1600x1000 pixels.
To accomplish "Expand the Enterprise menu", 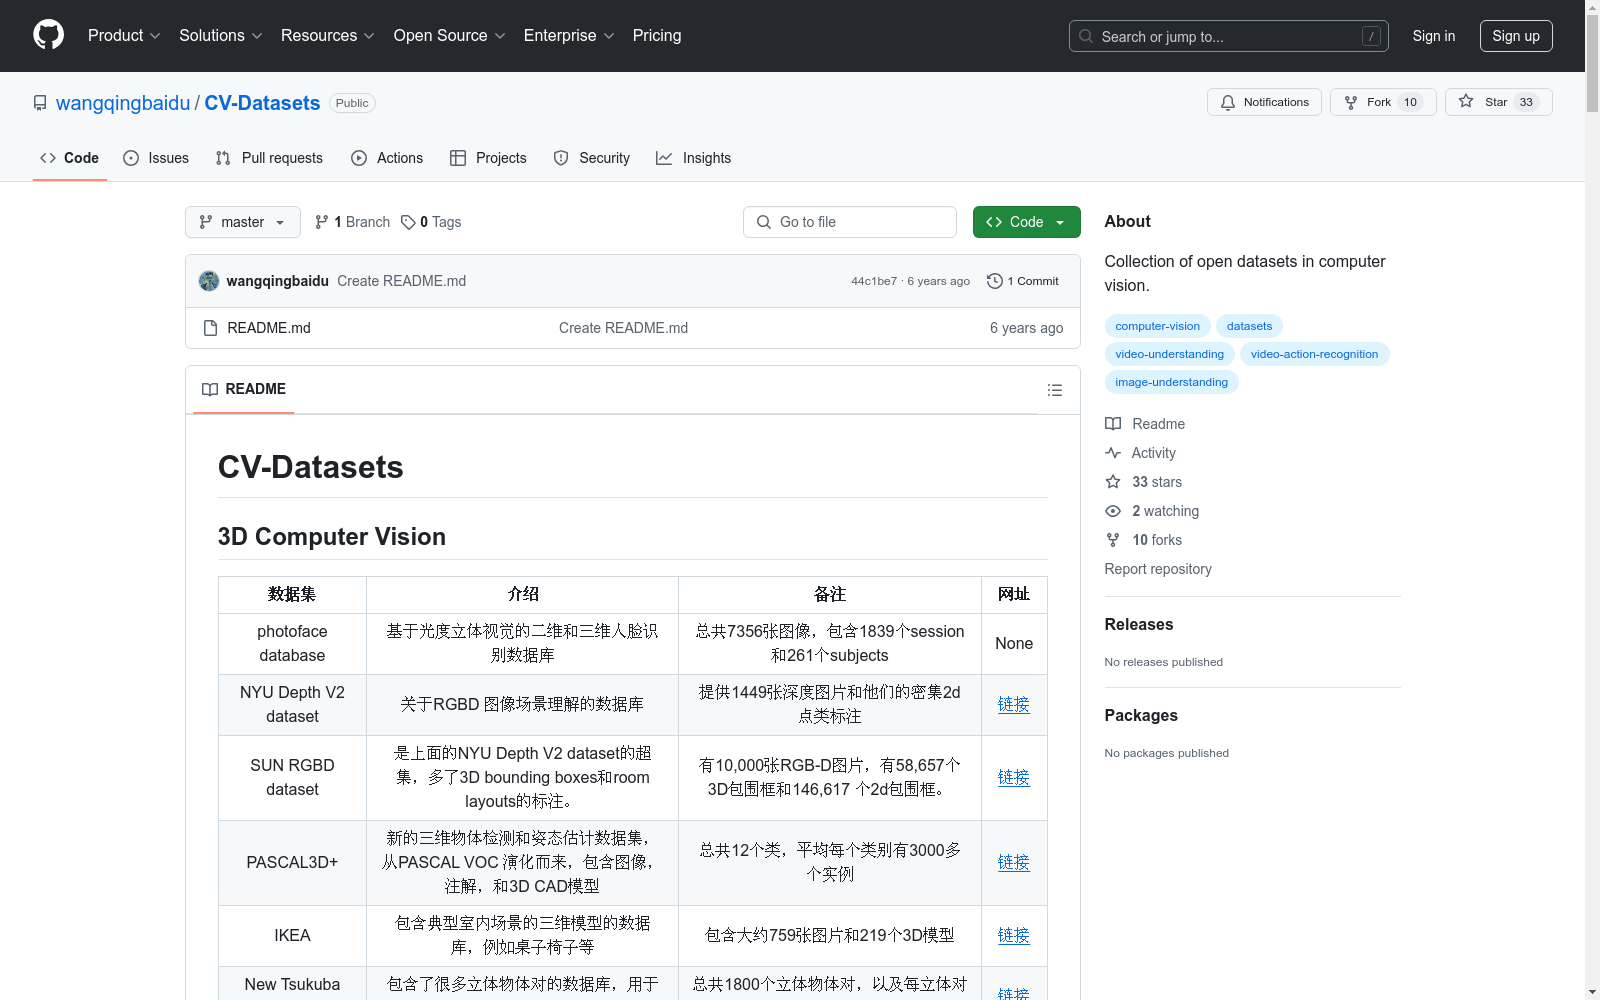I will coord(569,36).
